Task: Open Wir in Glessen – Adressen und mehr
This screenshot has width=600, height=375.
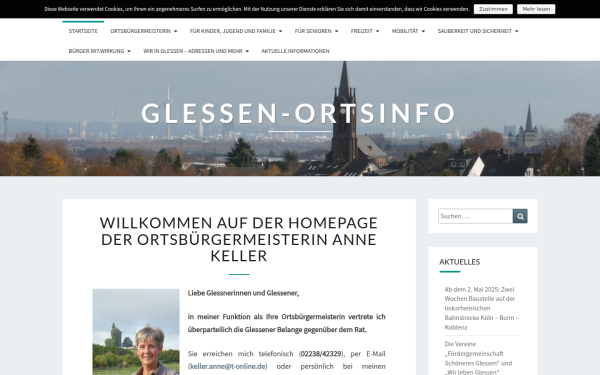Action: tap(192, 51)
